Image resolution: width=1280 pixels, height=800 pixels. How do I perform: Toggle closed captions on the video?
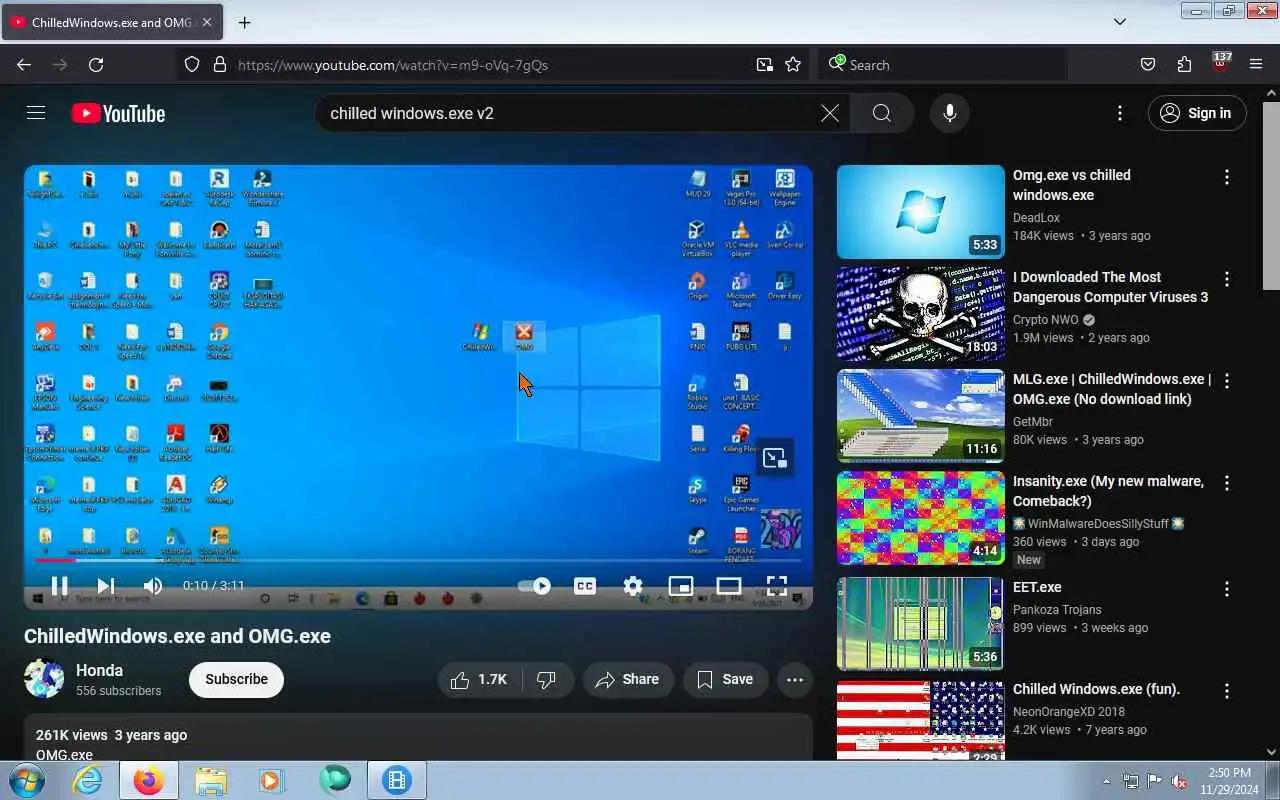tap(585, 586)
